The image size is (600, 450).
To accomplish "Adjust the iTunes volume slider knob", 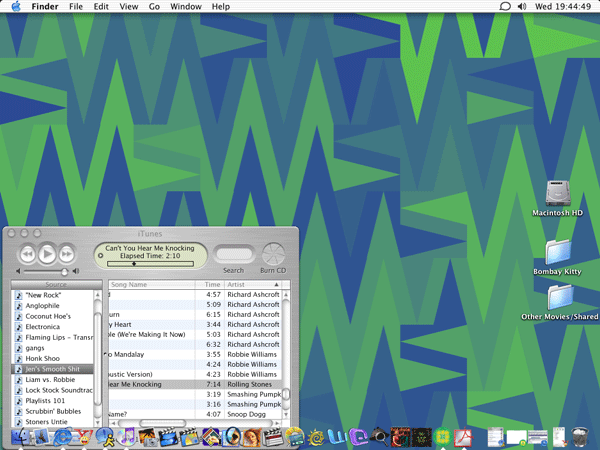I will [x=64, y=271].
